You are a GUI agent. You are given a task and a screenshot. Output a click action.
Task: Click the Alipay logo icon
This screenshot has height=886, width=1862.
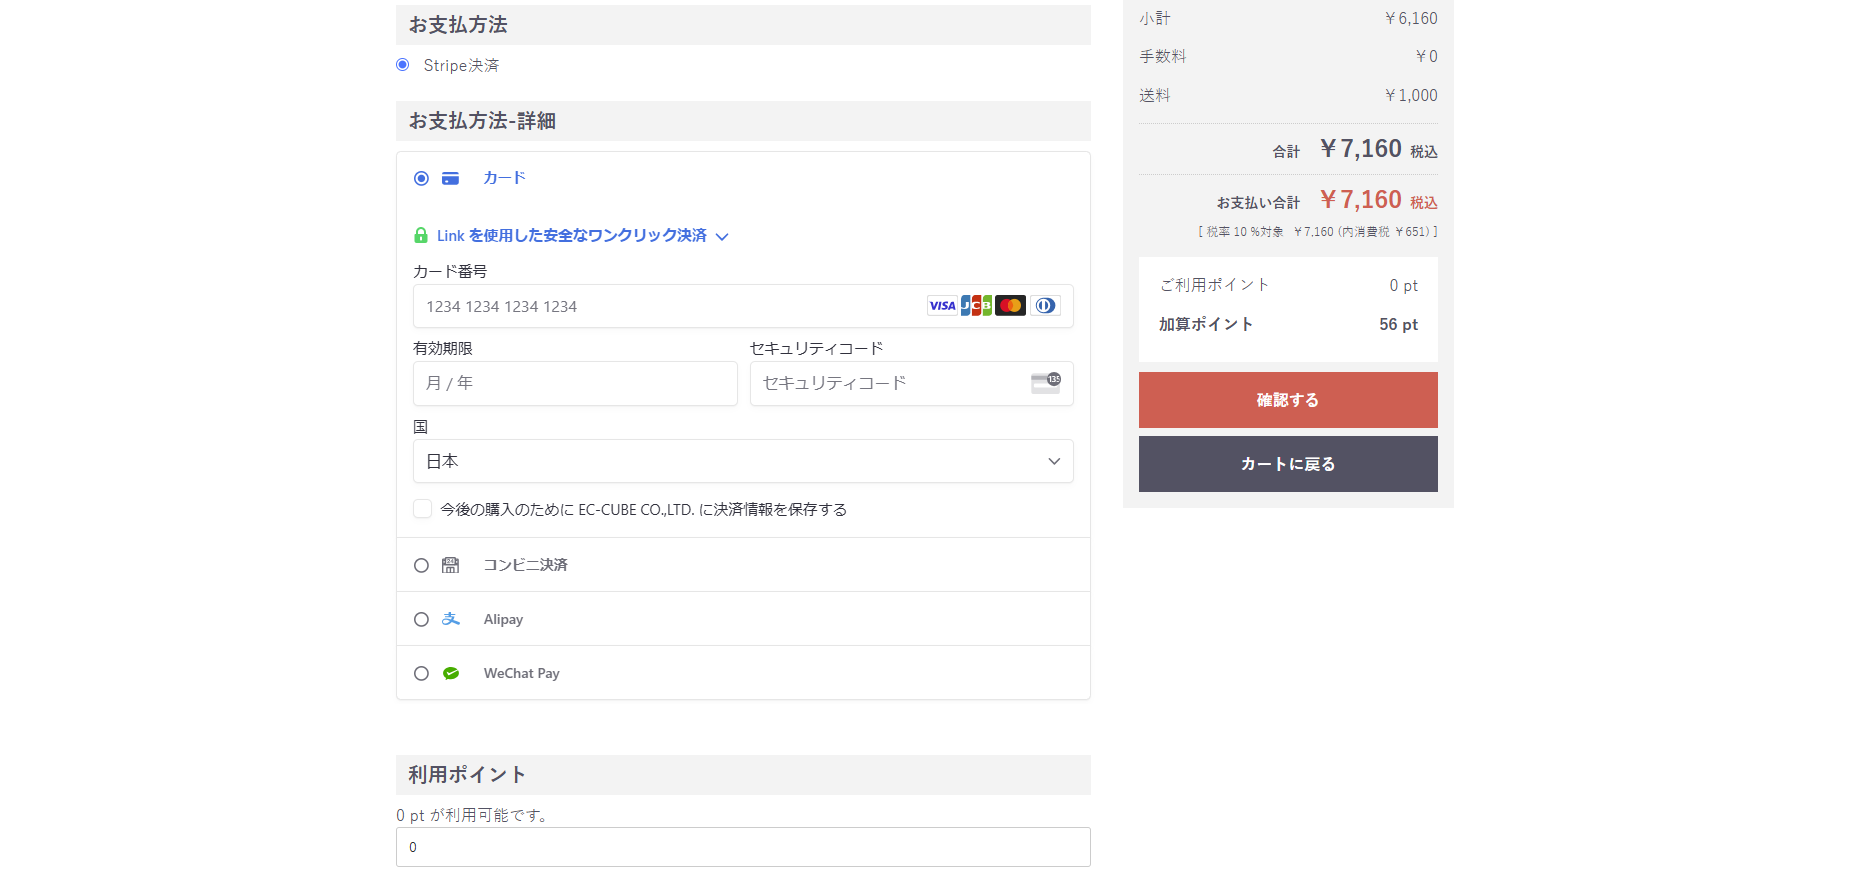[451, 619]
